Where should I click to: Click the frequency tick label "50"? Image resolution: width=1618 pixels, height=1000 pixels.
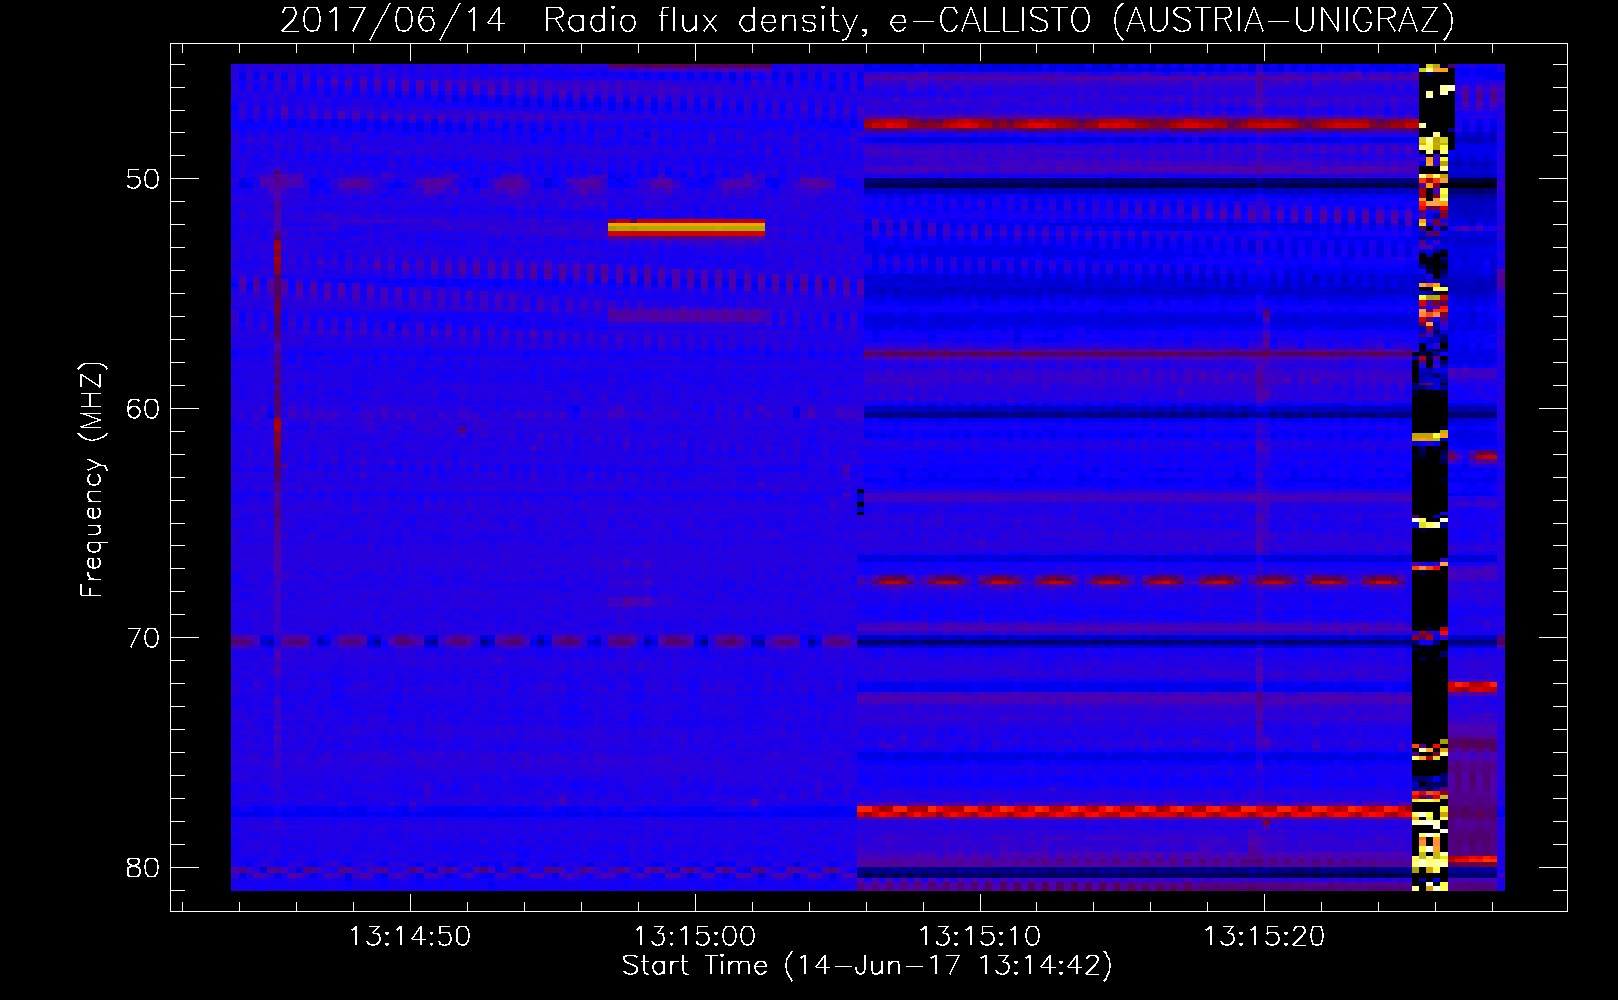pyautogui.click(x=143, y=180)
